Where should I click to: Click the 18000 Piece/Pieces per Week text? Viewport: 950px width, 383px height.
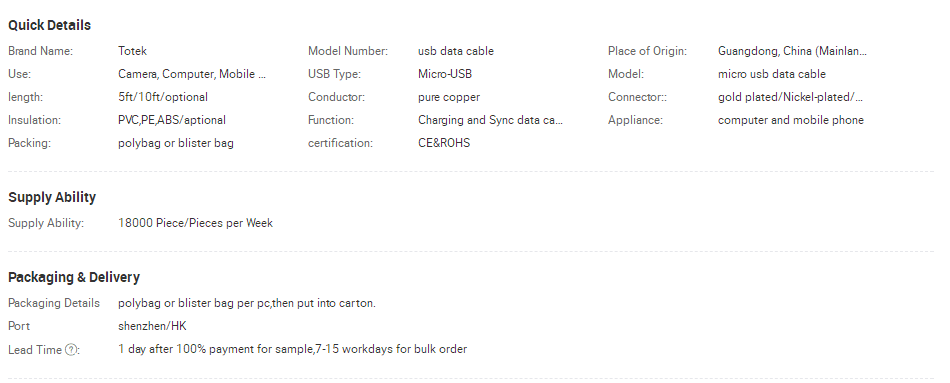pos(195,223)
